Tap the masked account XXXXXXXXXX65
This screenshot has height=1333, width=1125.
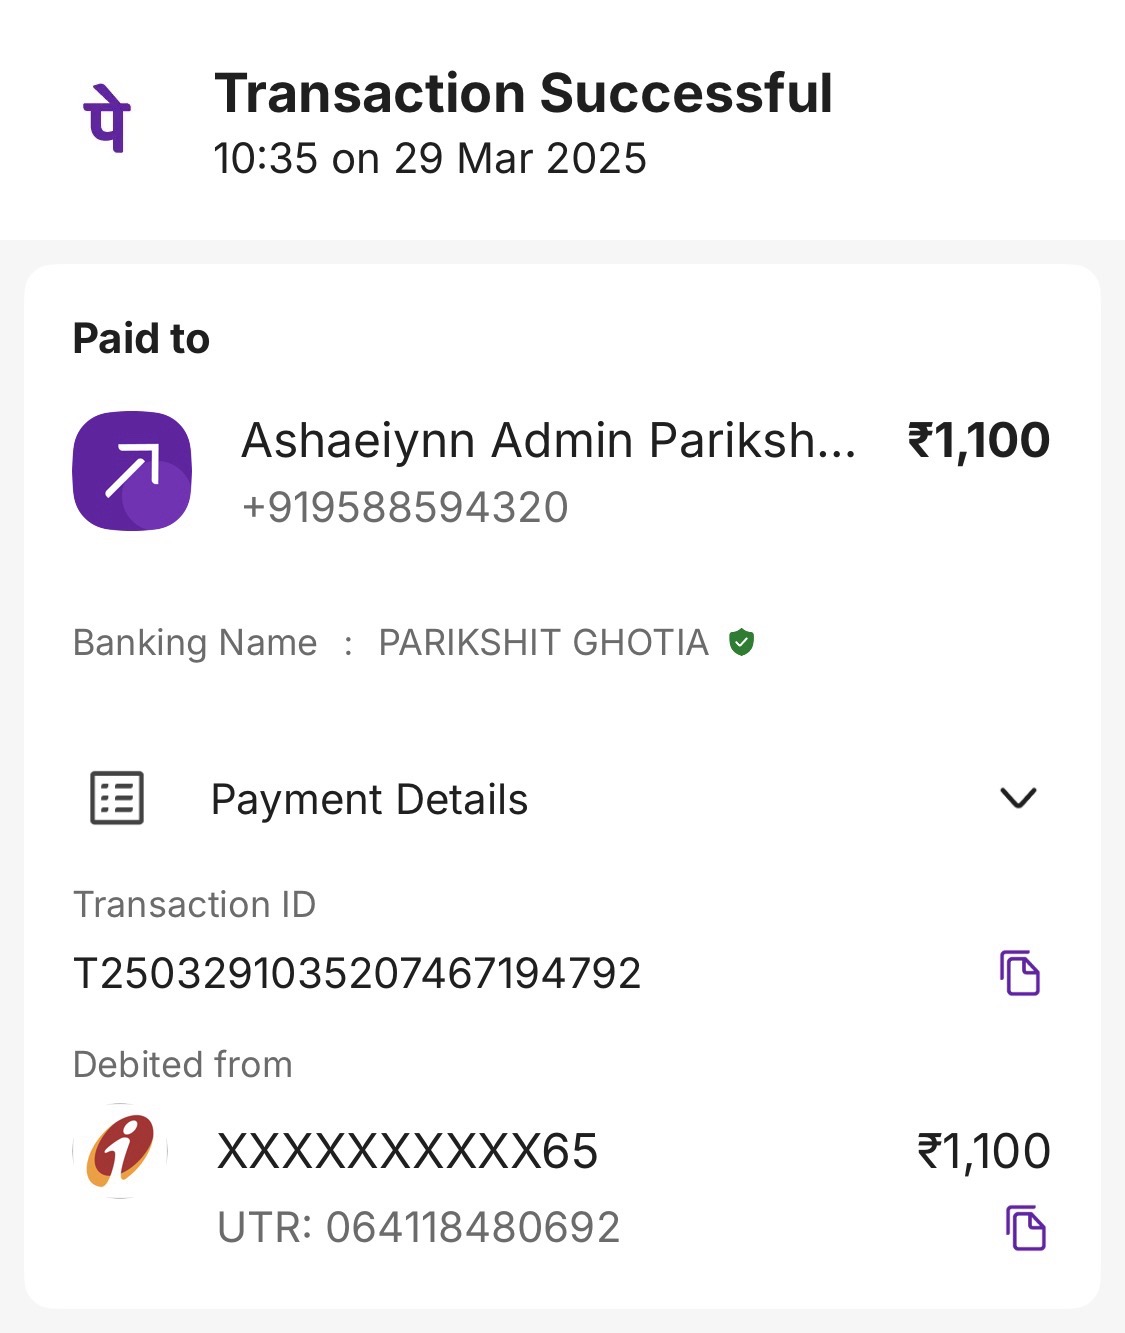coord(407,1151)
